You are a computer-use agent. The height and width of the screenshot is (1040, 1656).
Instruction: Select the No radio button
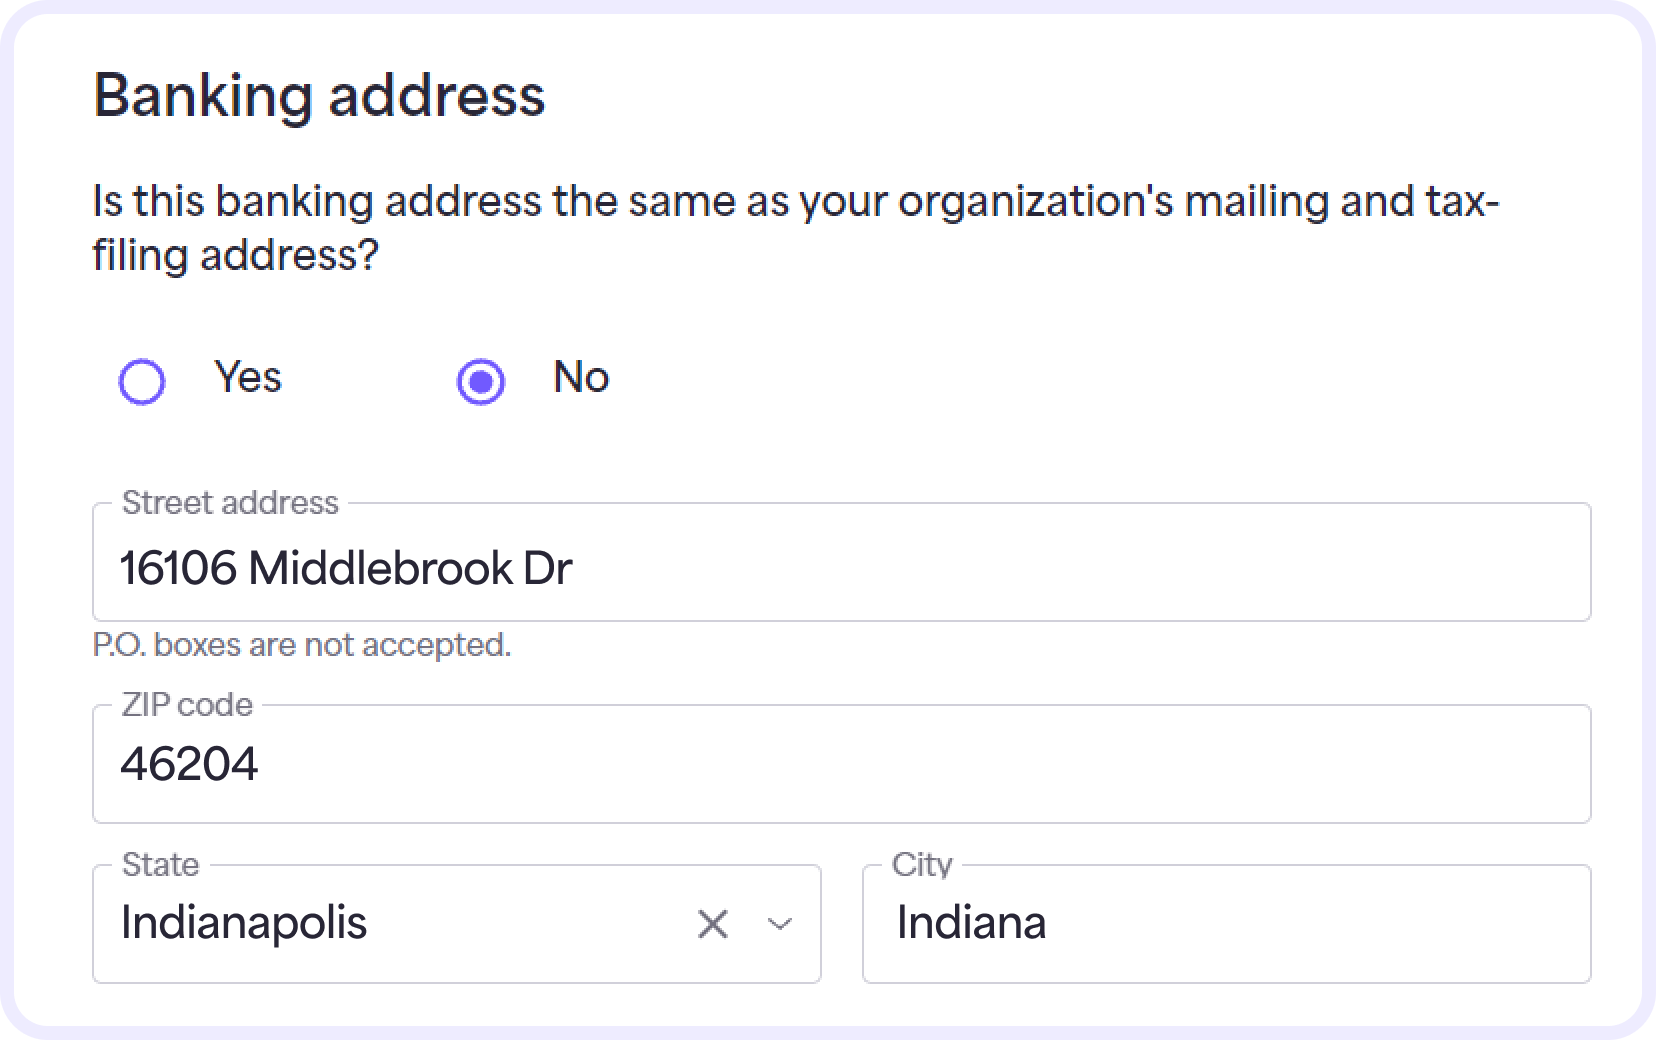(482, 381)
